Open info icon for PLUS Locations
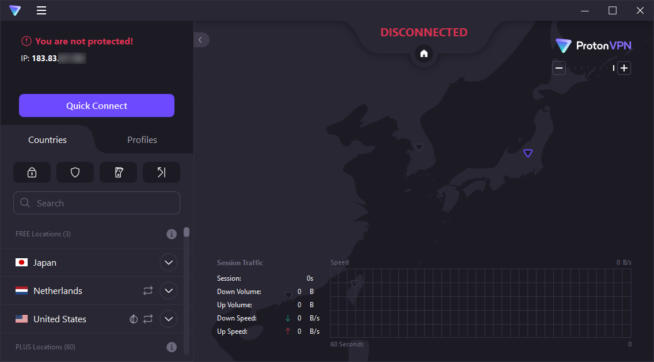 pos(171,347)
